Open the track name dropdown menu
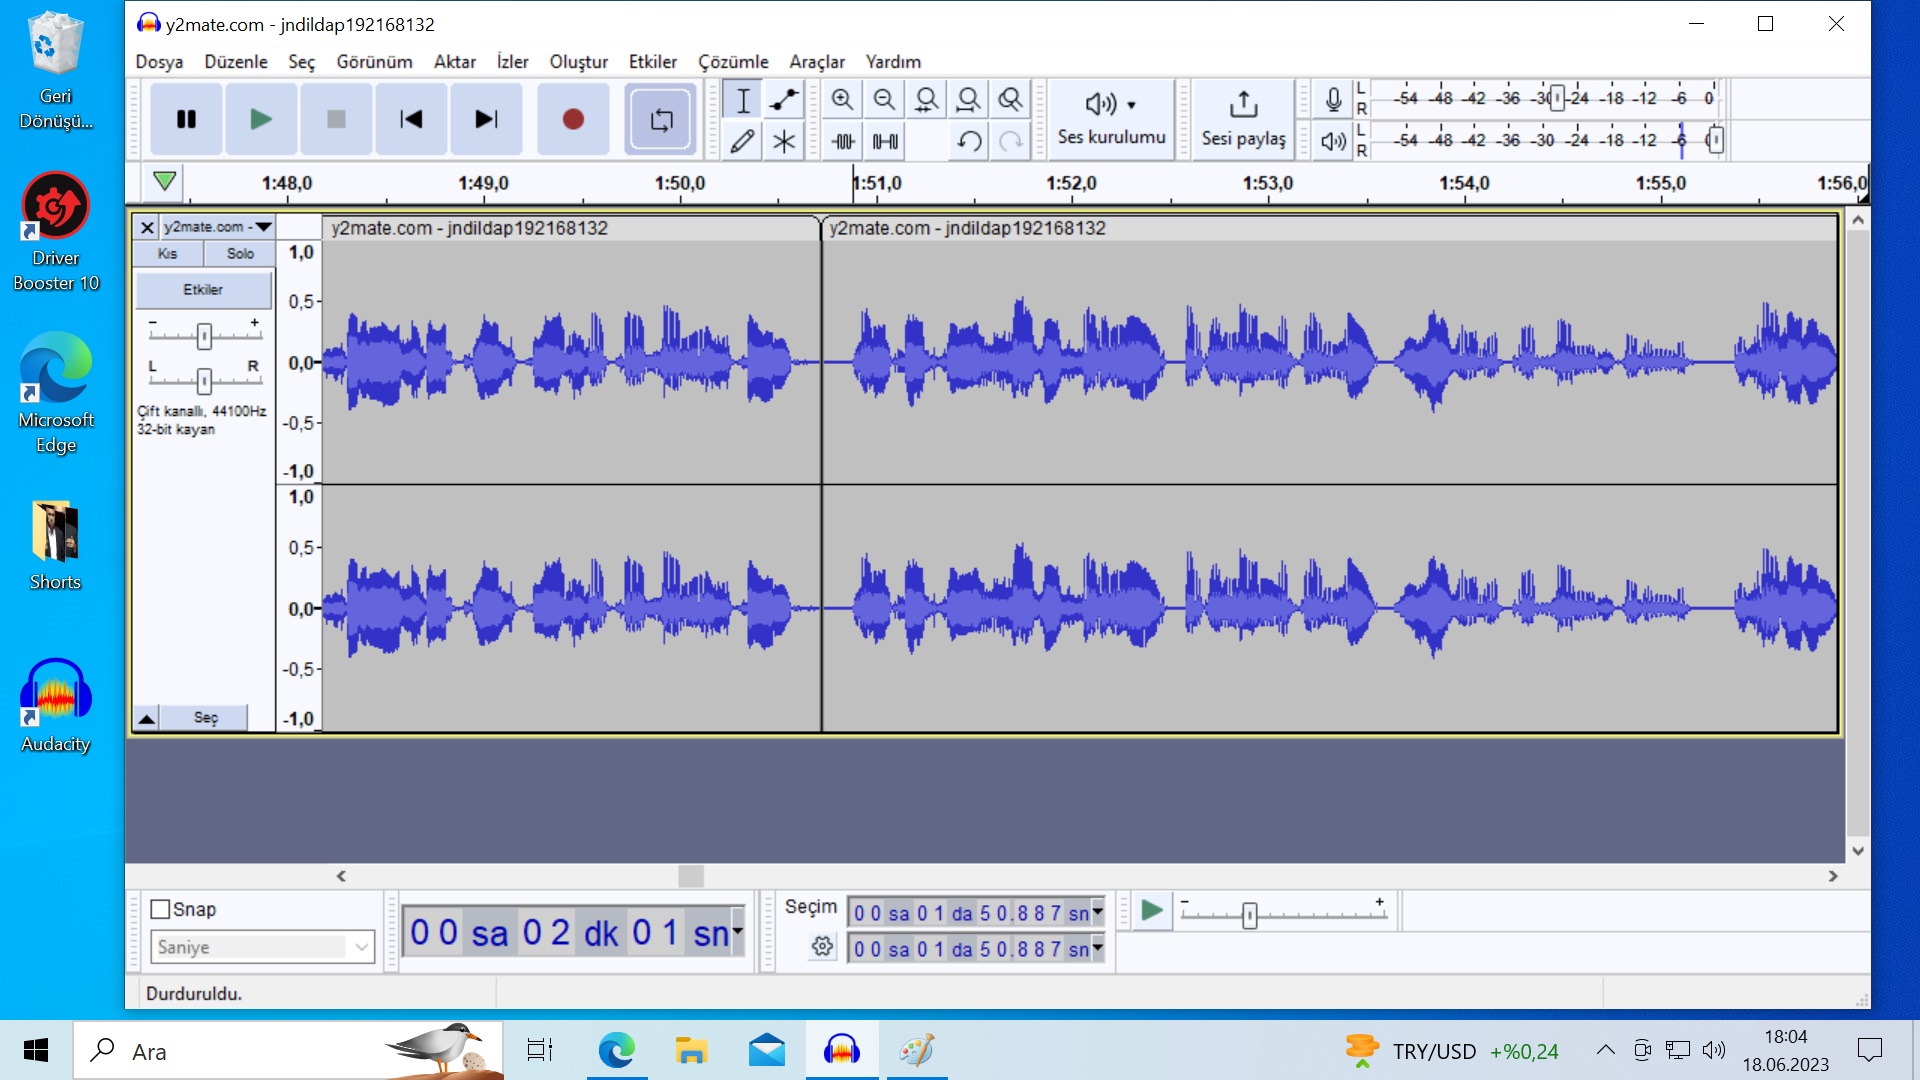Viewport: 1920px width, 1080px height. coord(263,227)
